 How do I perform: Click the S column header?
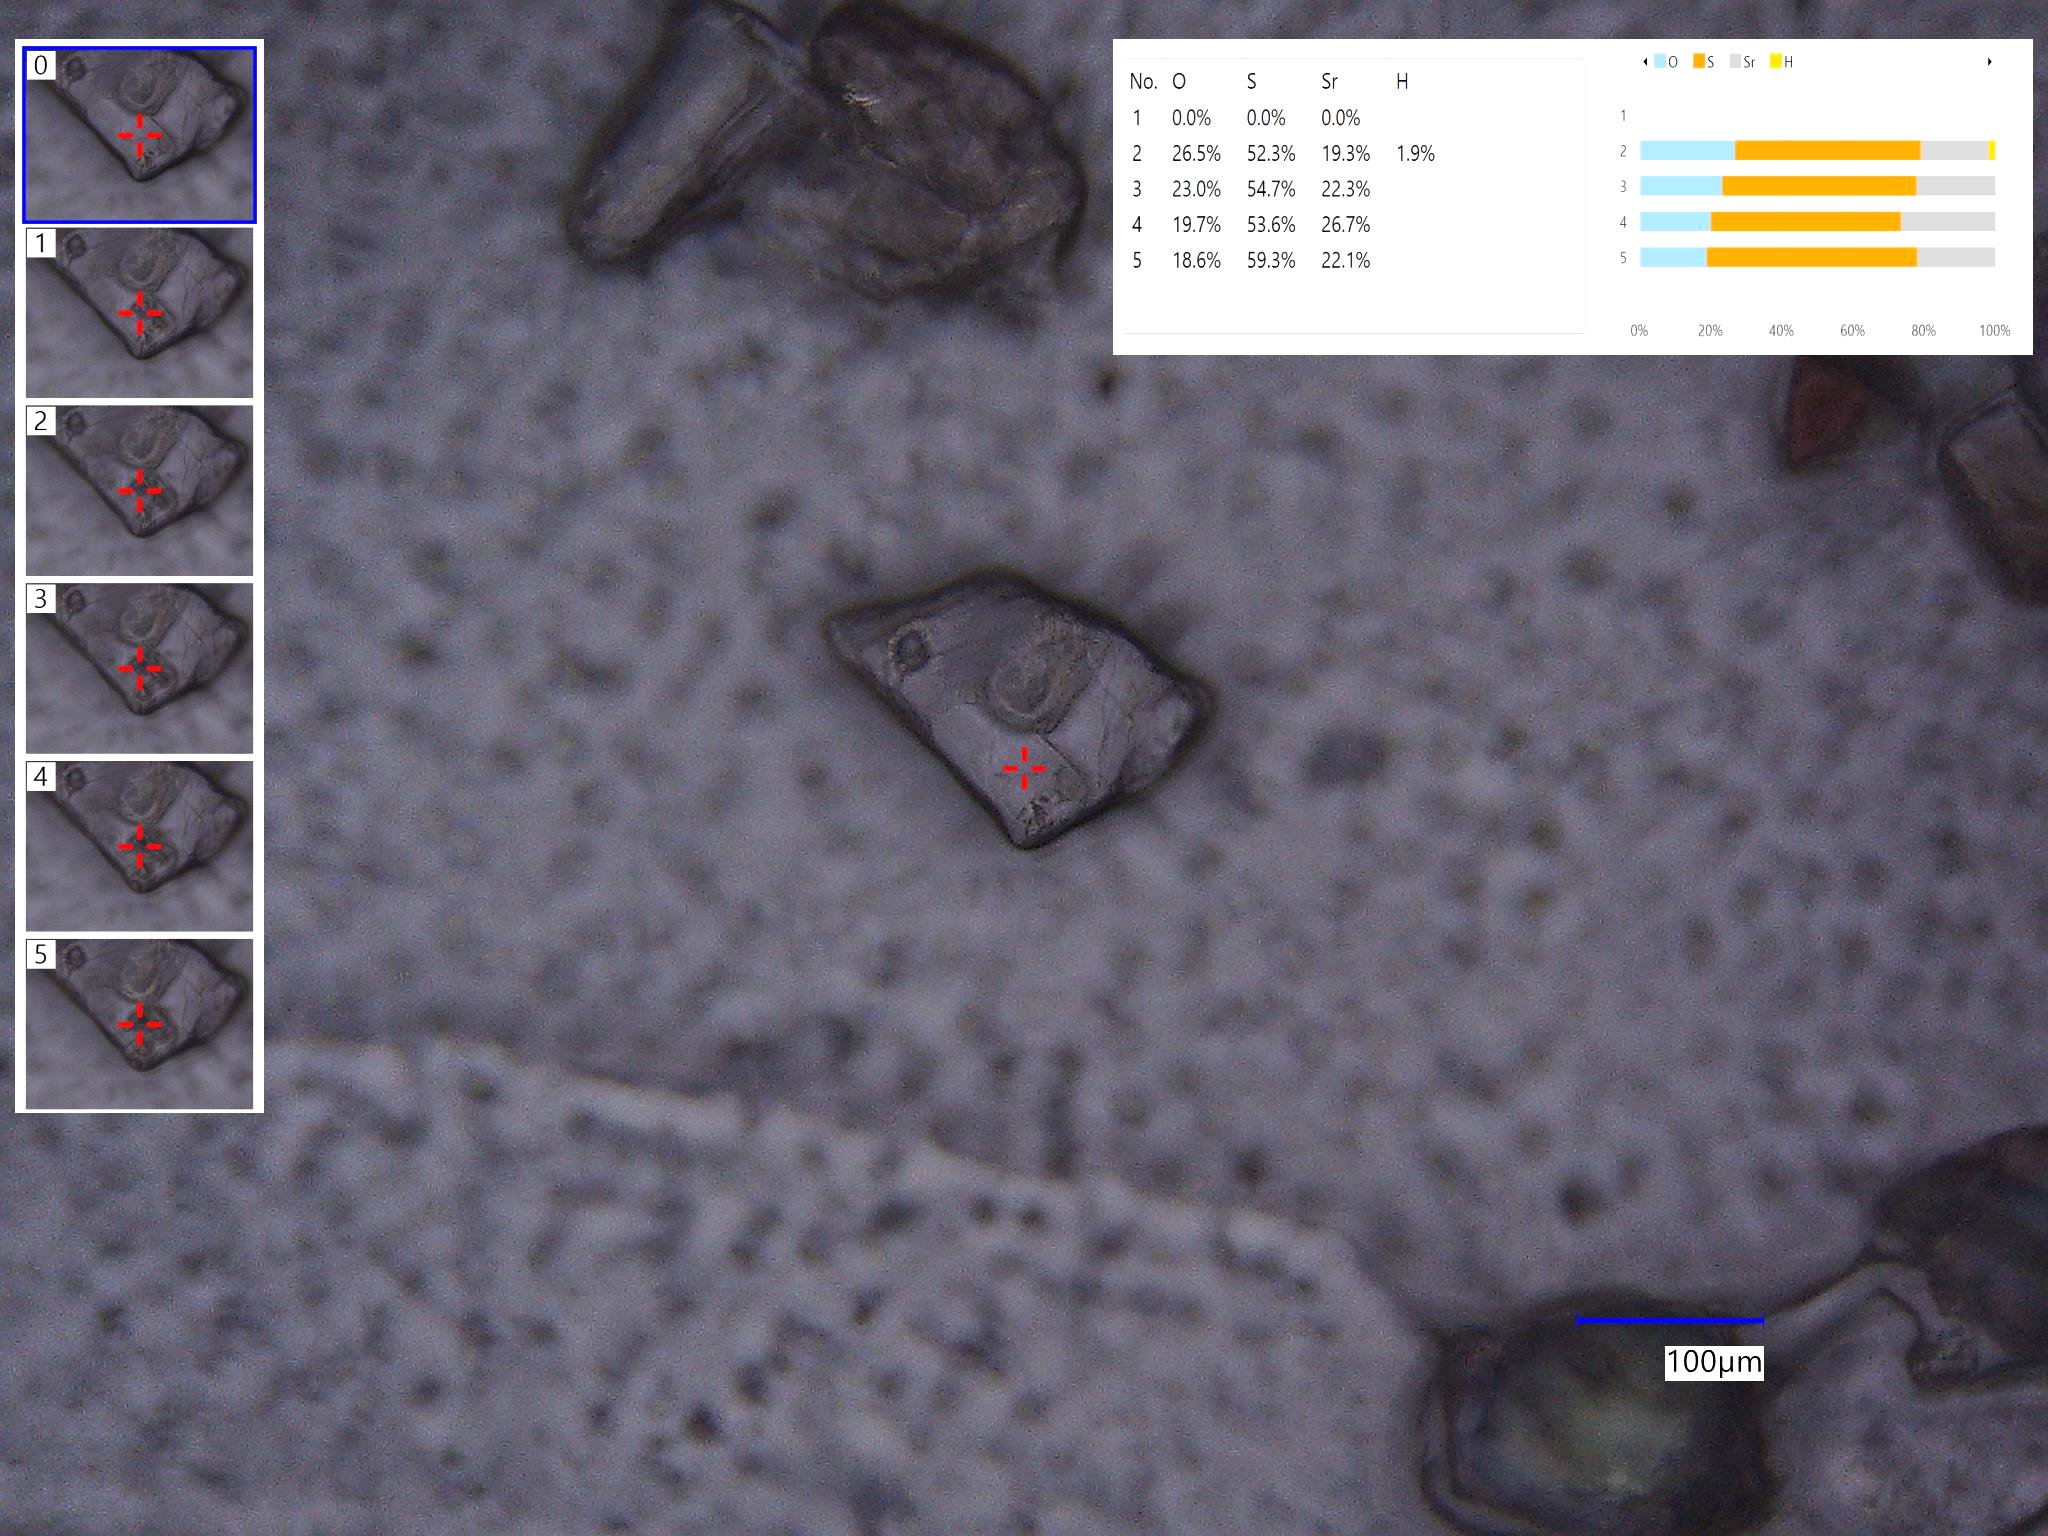pyautogui.click(x=1251, y=82)
